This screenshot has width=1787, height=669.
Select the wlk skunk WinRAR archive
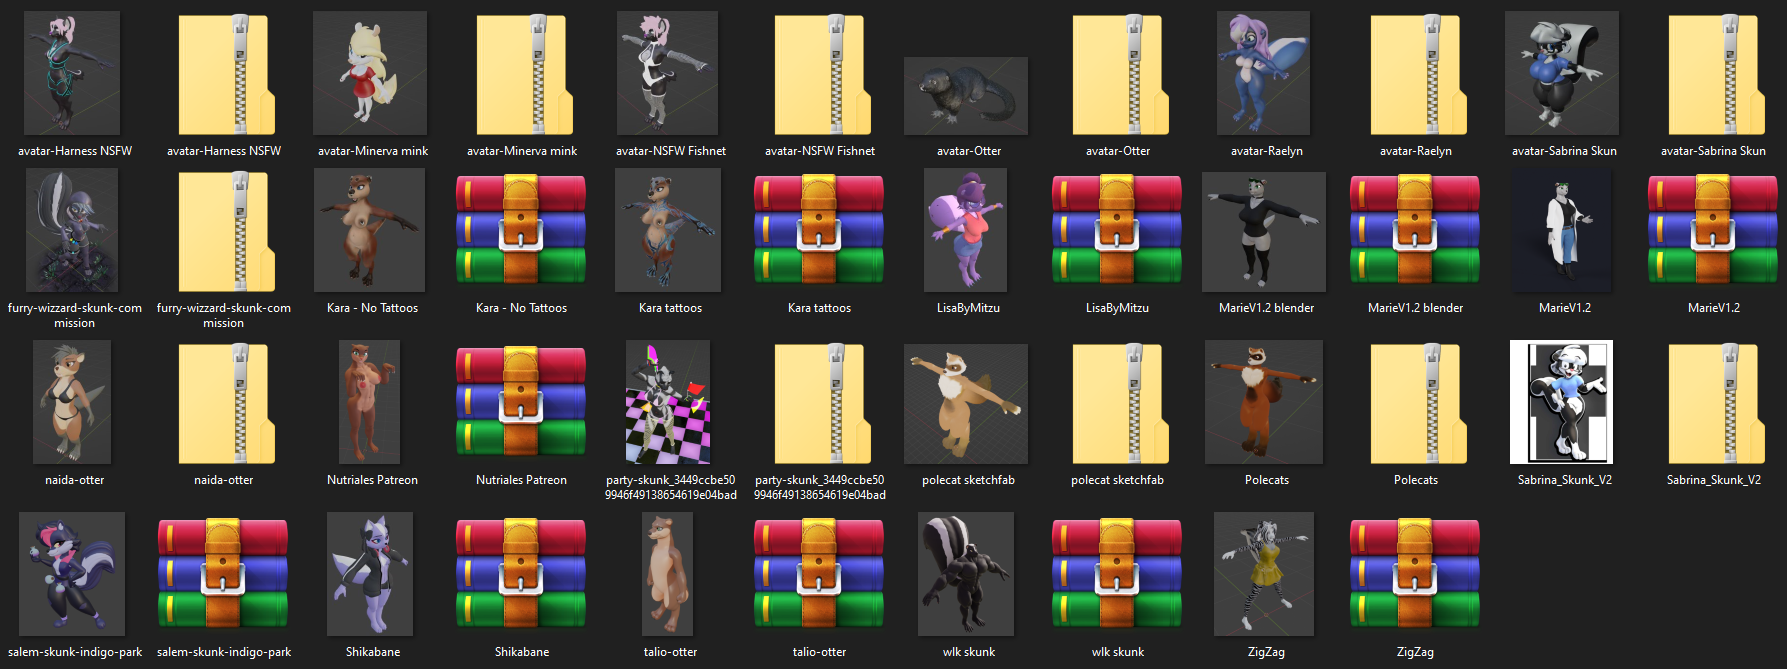1117,574
